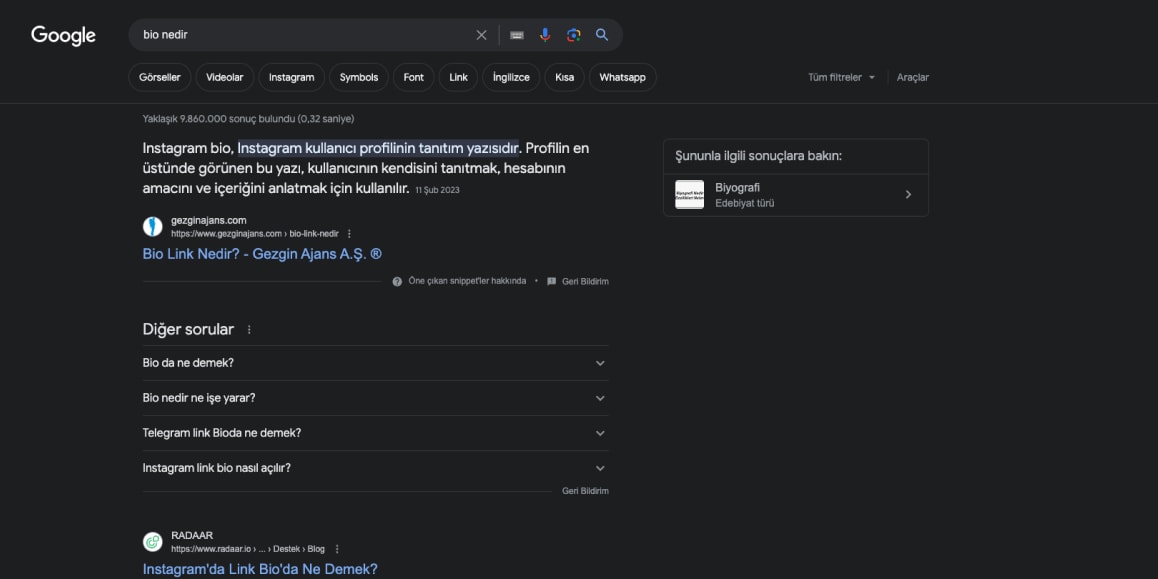Select the Videolar filter
Viewport: 1158px width, 579px height.
click(225, 78)
